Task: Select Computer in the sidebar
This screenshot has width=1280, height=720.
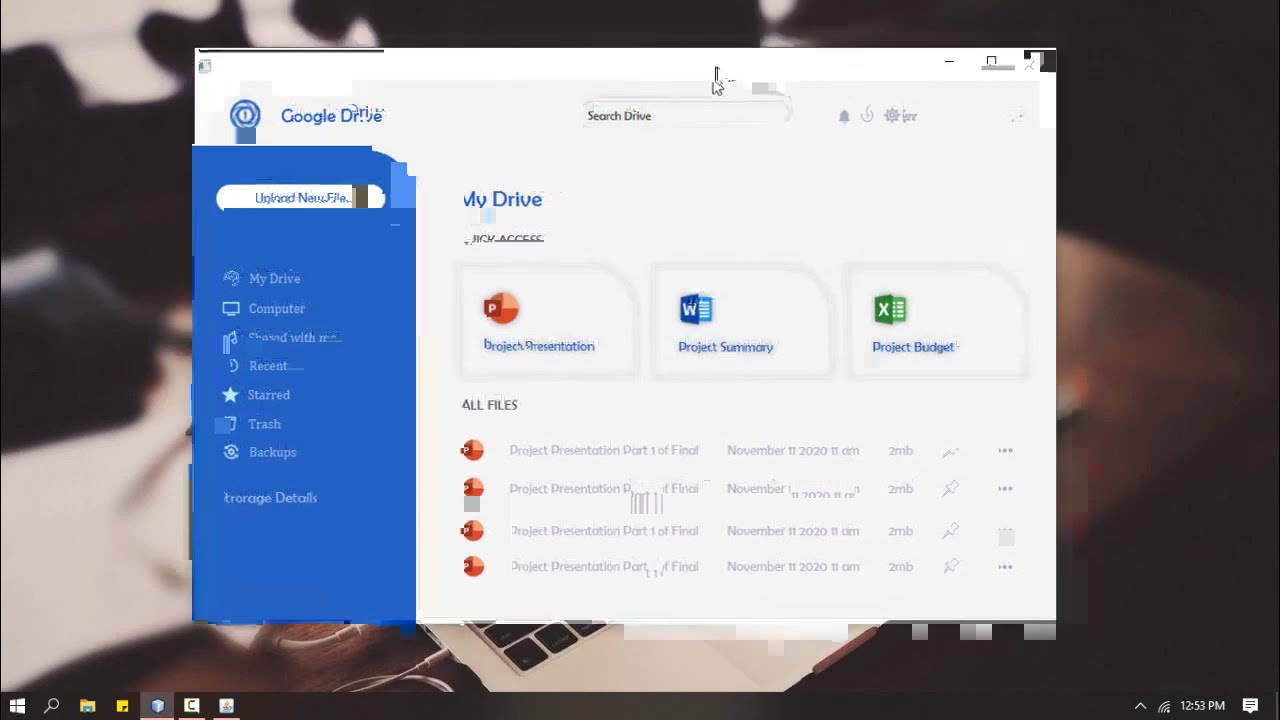Action: 276,309
